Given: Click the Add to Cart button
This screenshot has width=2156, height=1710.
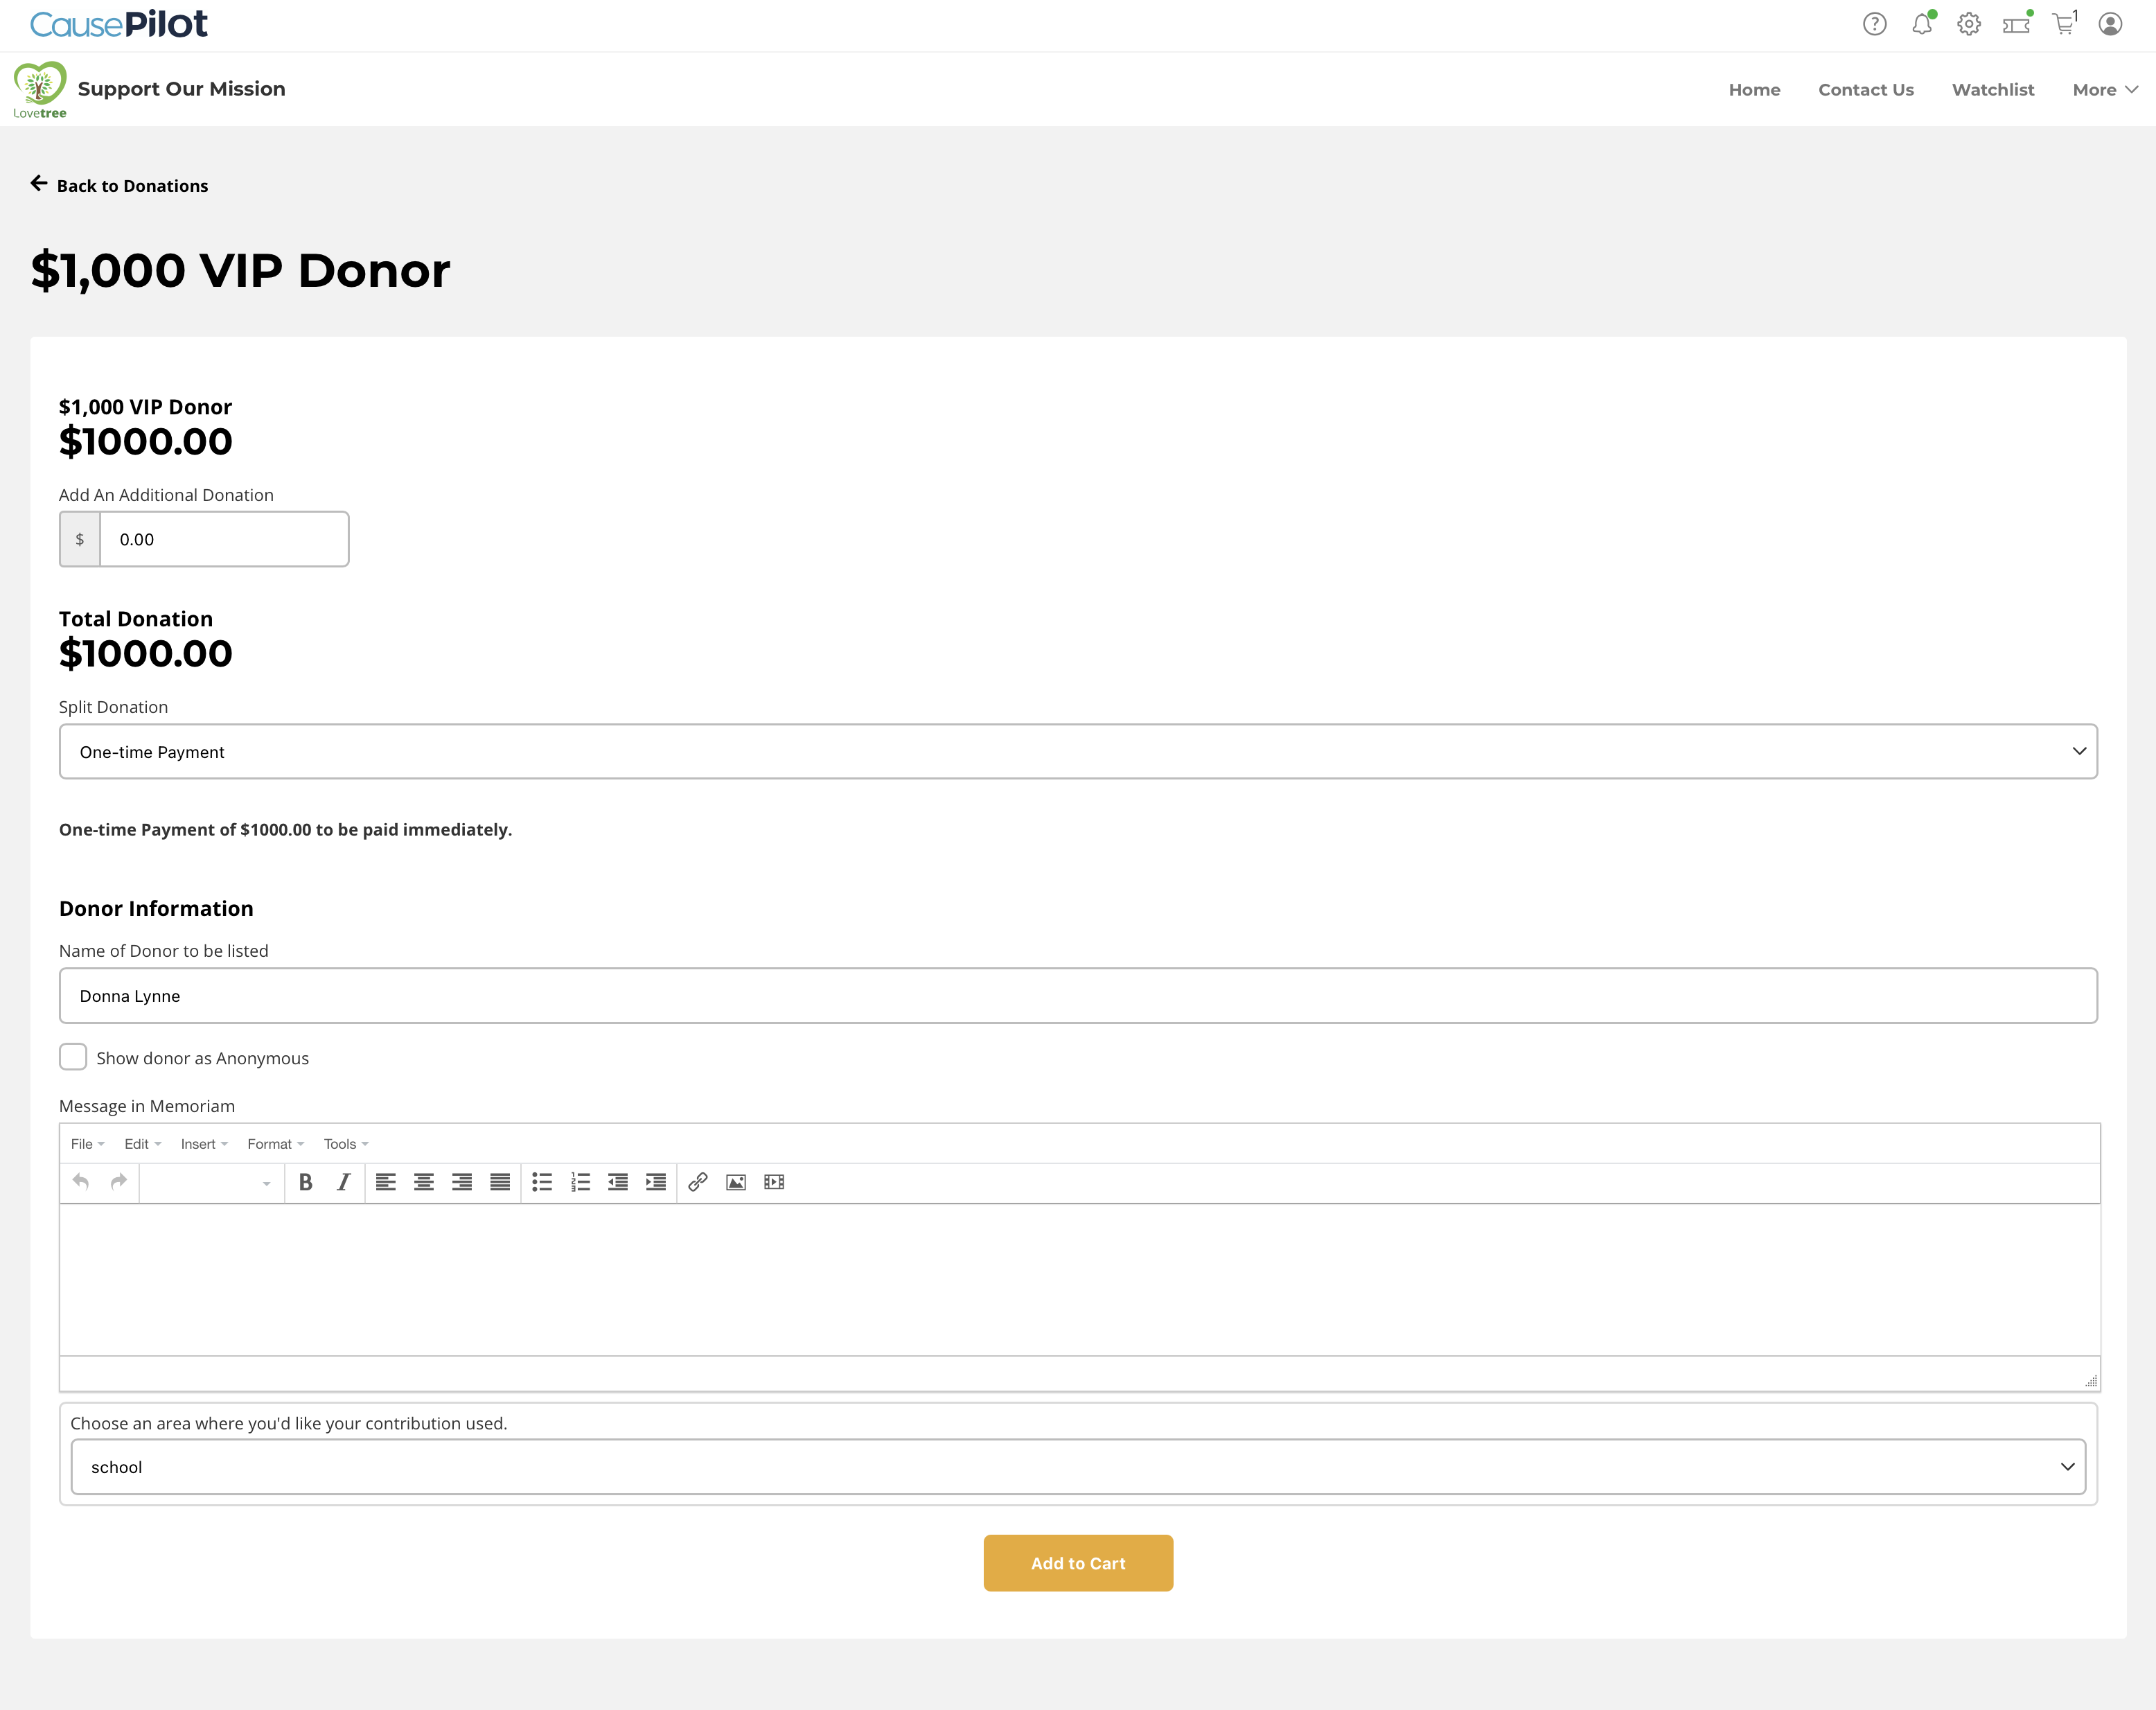Looking at the screenshot, I should click(x=1077, y=1563).
